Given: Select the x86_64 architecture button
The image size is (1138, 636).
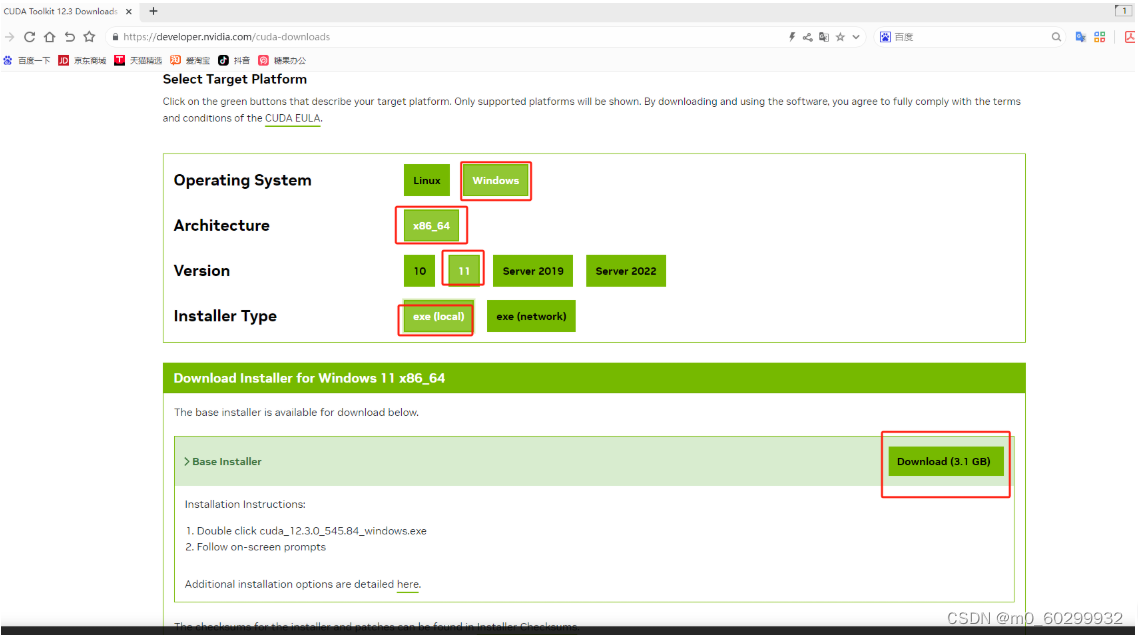Looking at the screenshot, I should (431, 226).
